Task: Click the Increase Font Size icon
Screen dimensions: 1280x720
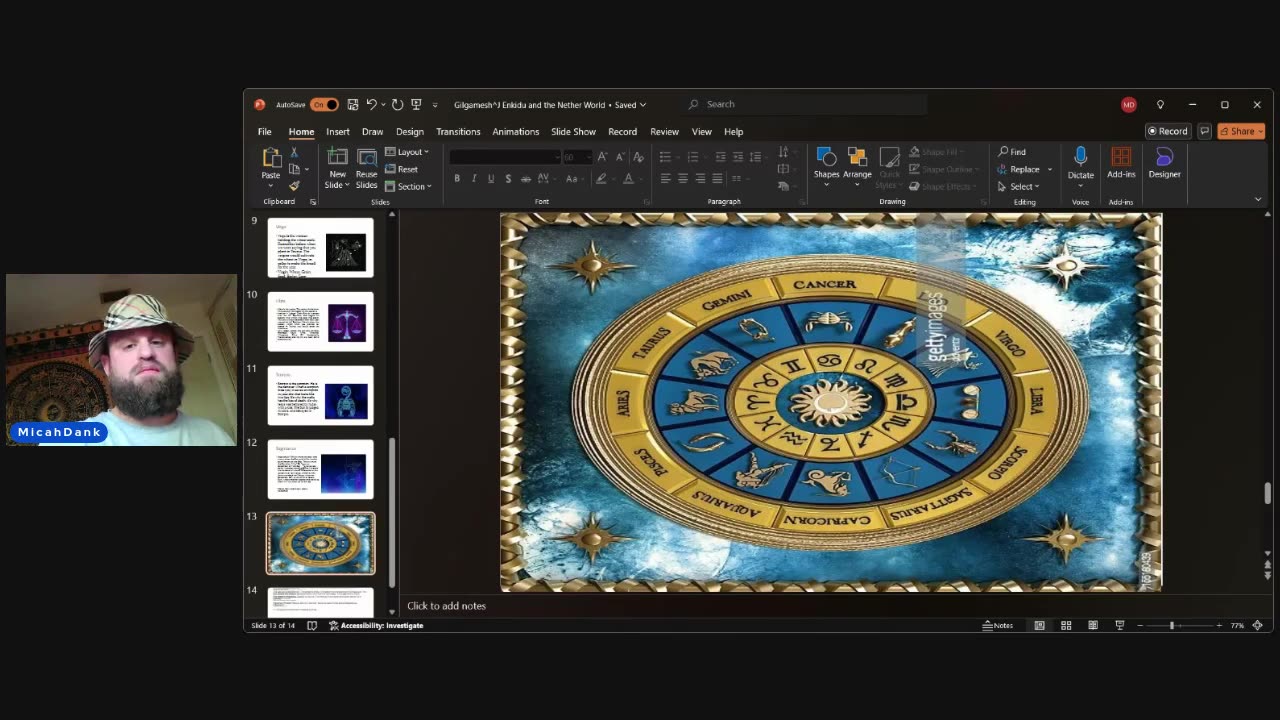Action: click(602, 157)
